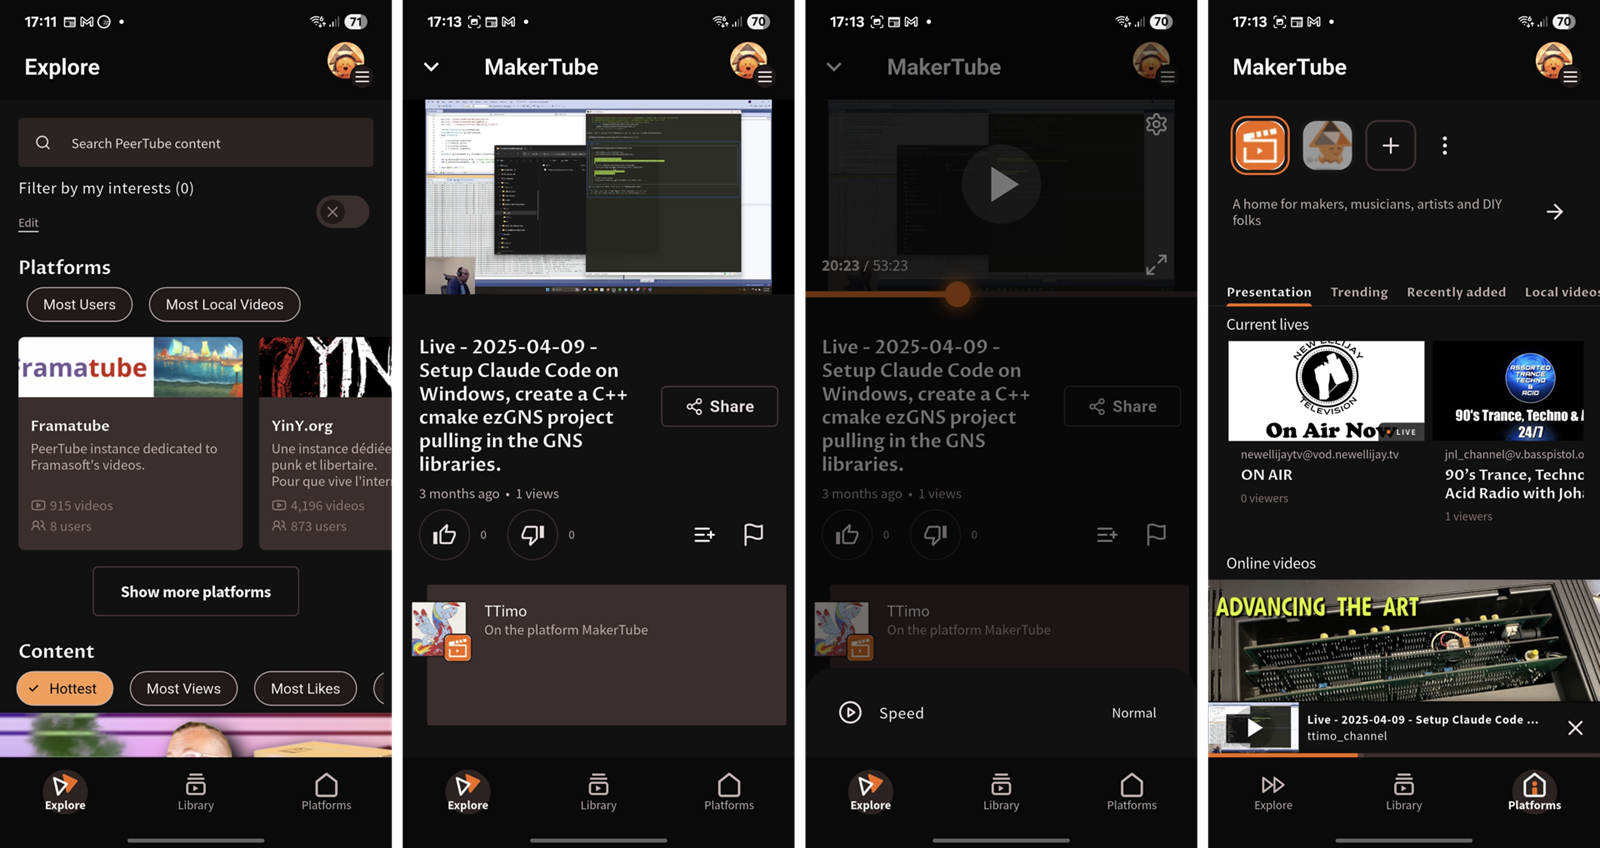Open the bright TTimo channel card
Screen dimensions: 1600x848
(x=606, y=655)
